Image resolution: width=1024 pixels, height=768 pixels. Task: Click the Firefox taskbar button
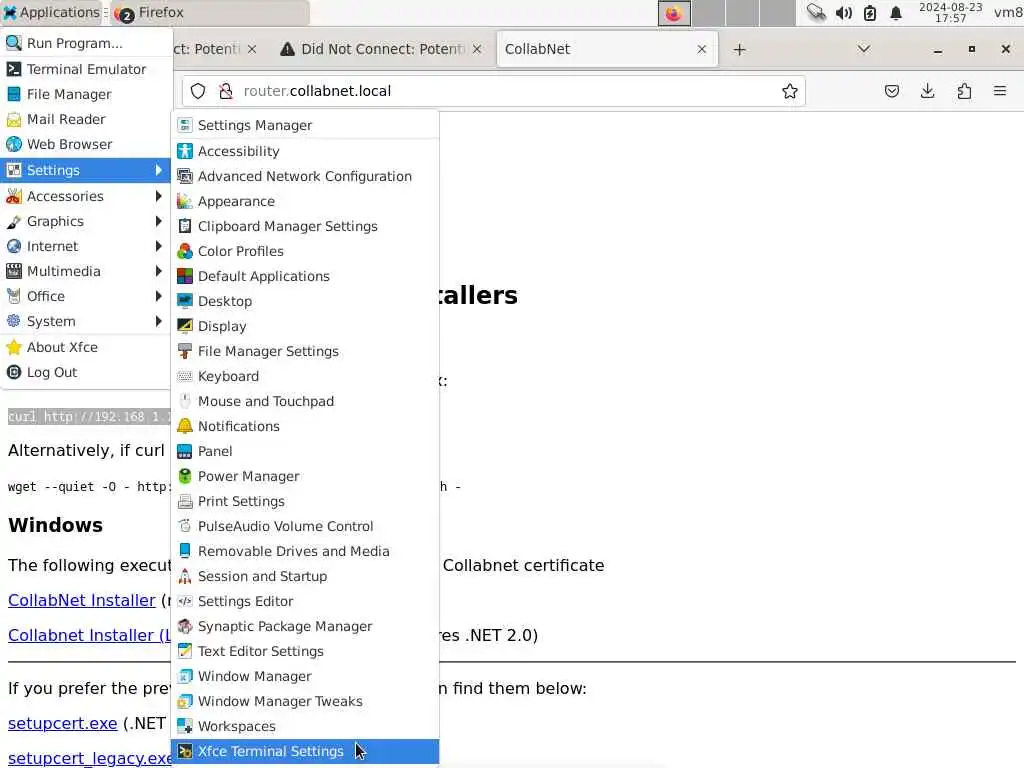click(x=209, y=12)
